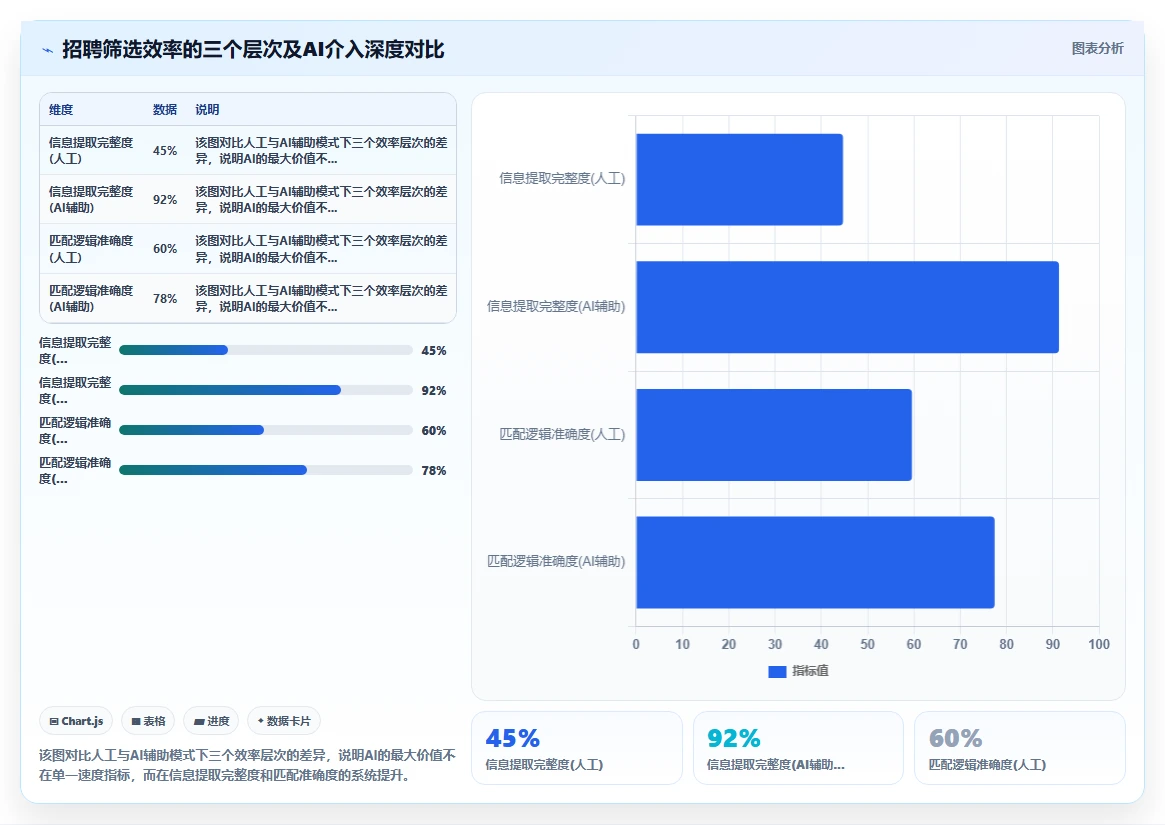Click the chart bar for 信息提取完整度(人工)

tap(739, 179)
